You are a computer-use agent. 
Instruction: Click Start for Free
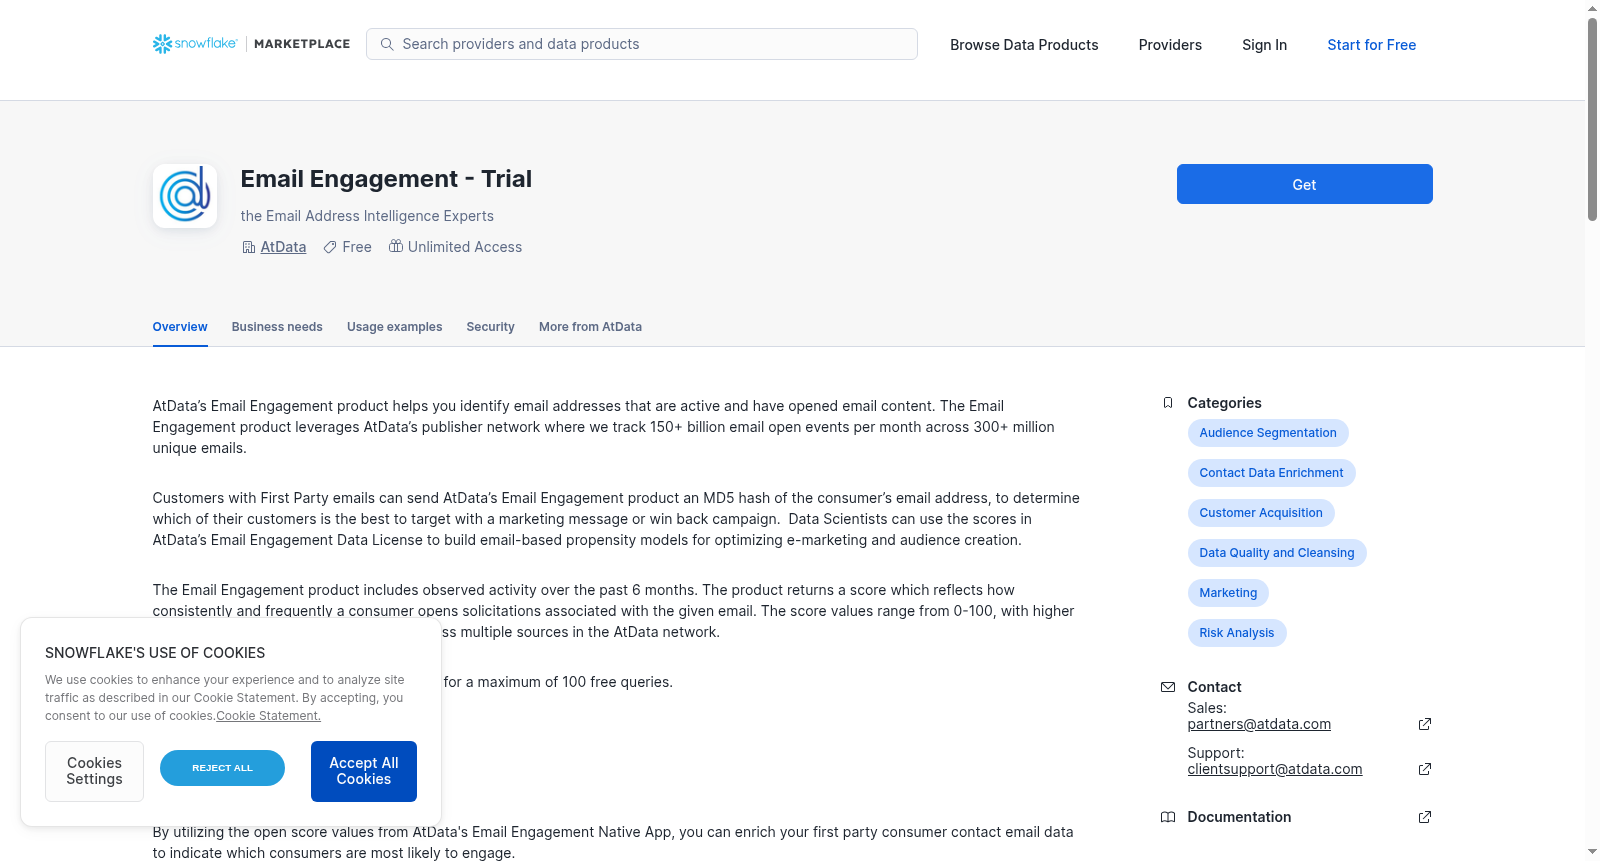click(x=1372, y=45)
